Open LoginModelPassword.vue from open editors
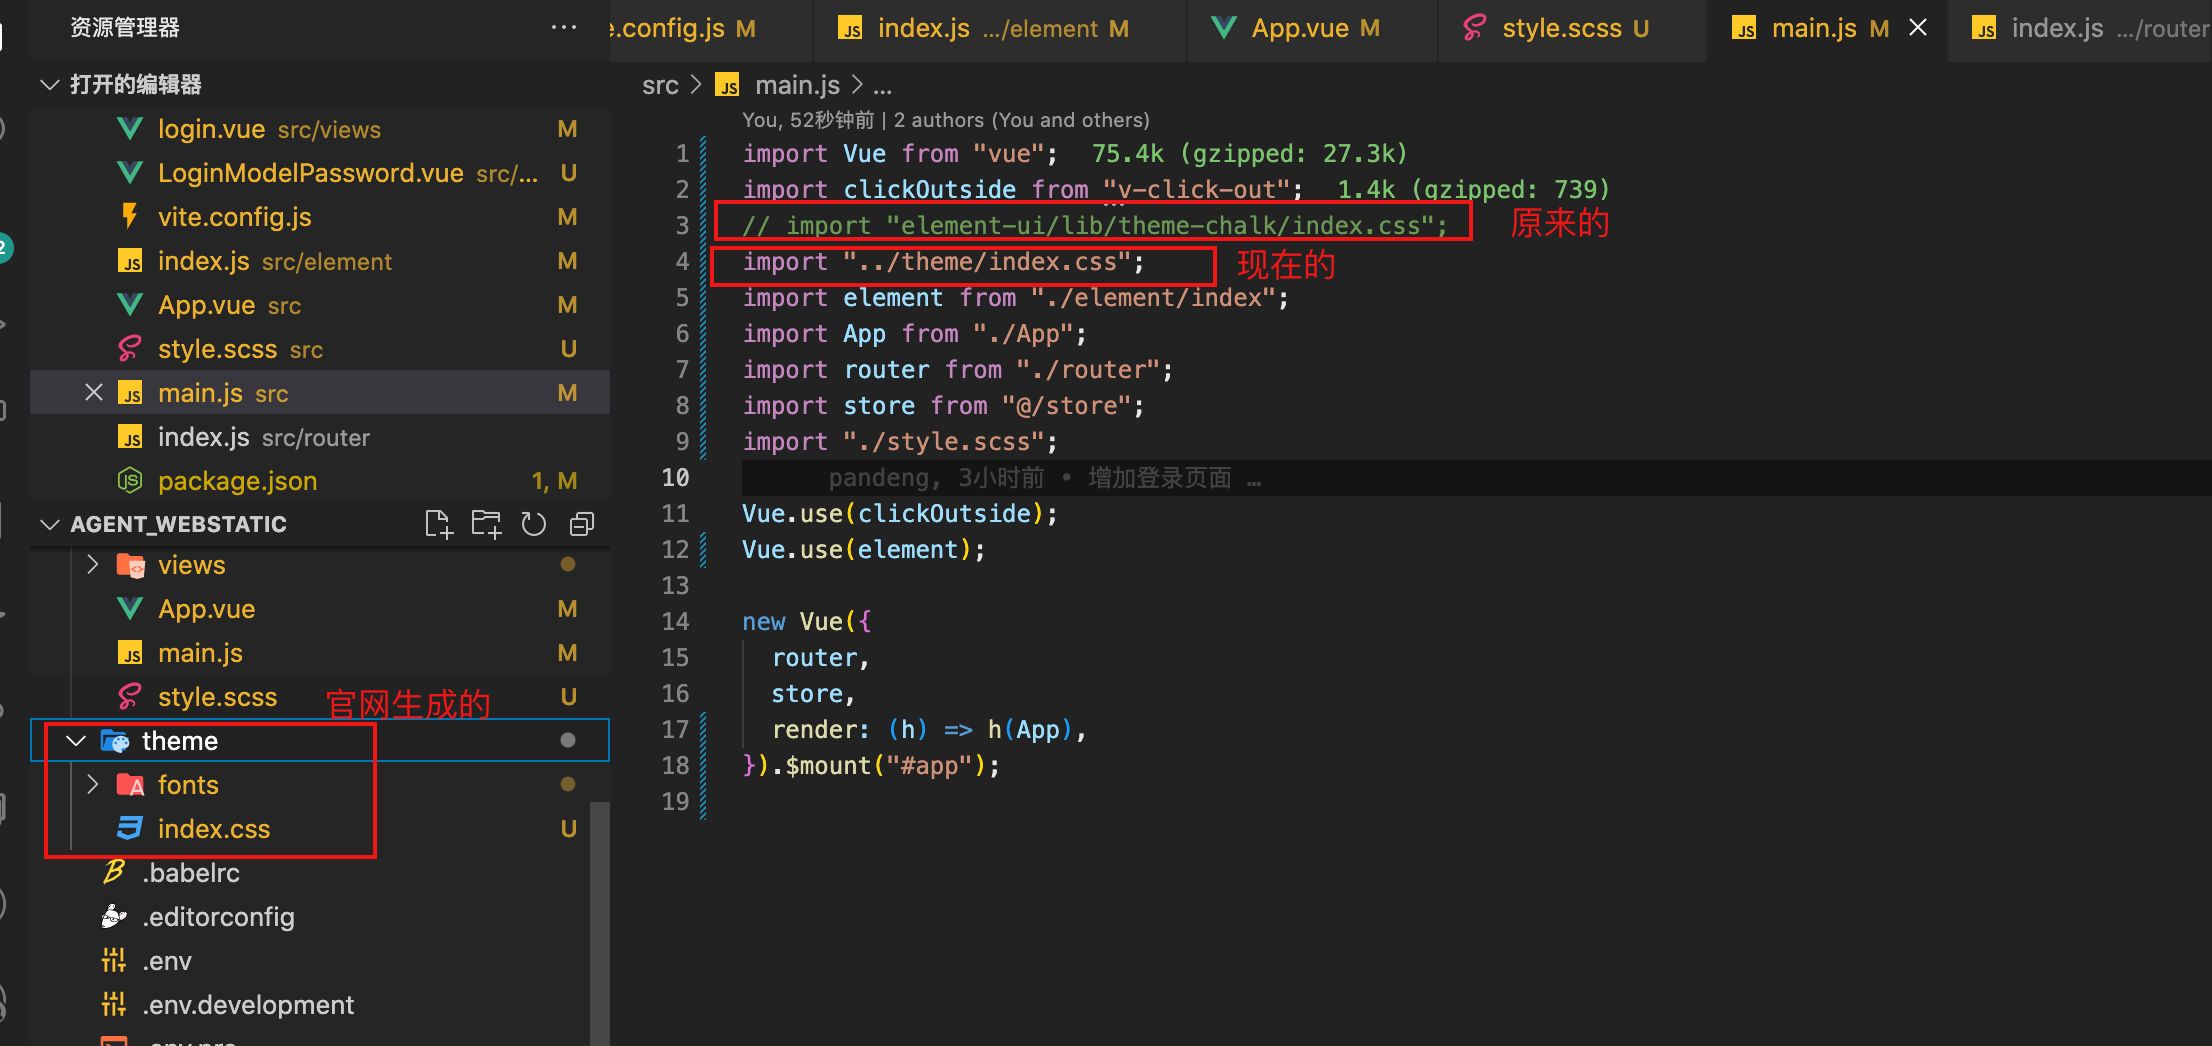This screenshot has height=1046, width=2212. (x=320, y=173)
